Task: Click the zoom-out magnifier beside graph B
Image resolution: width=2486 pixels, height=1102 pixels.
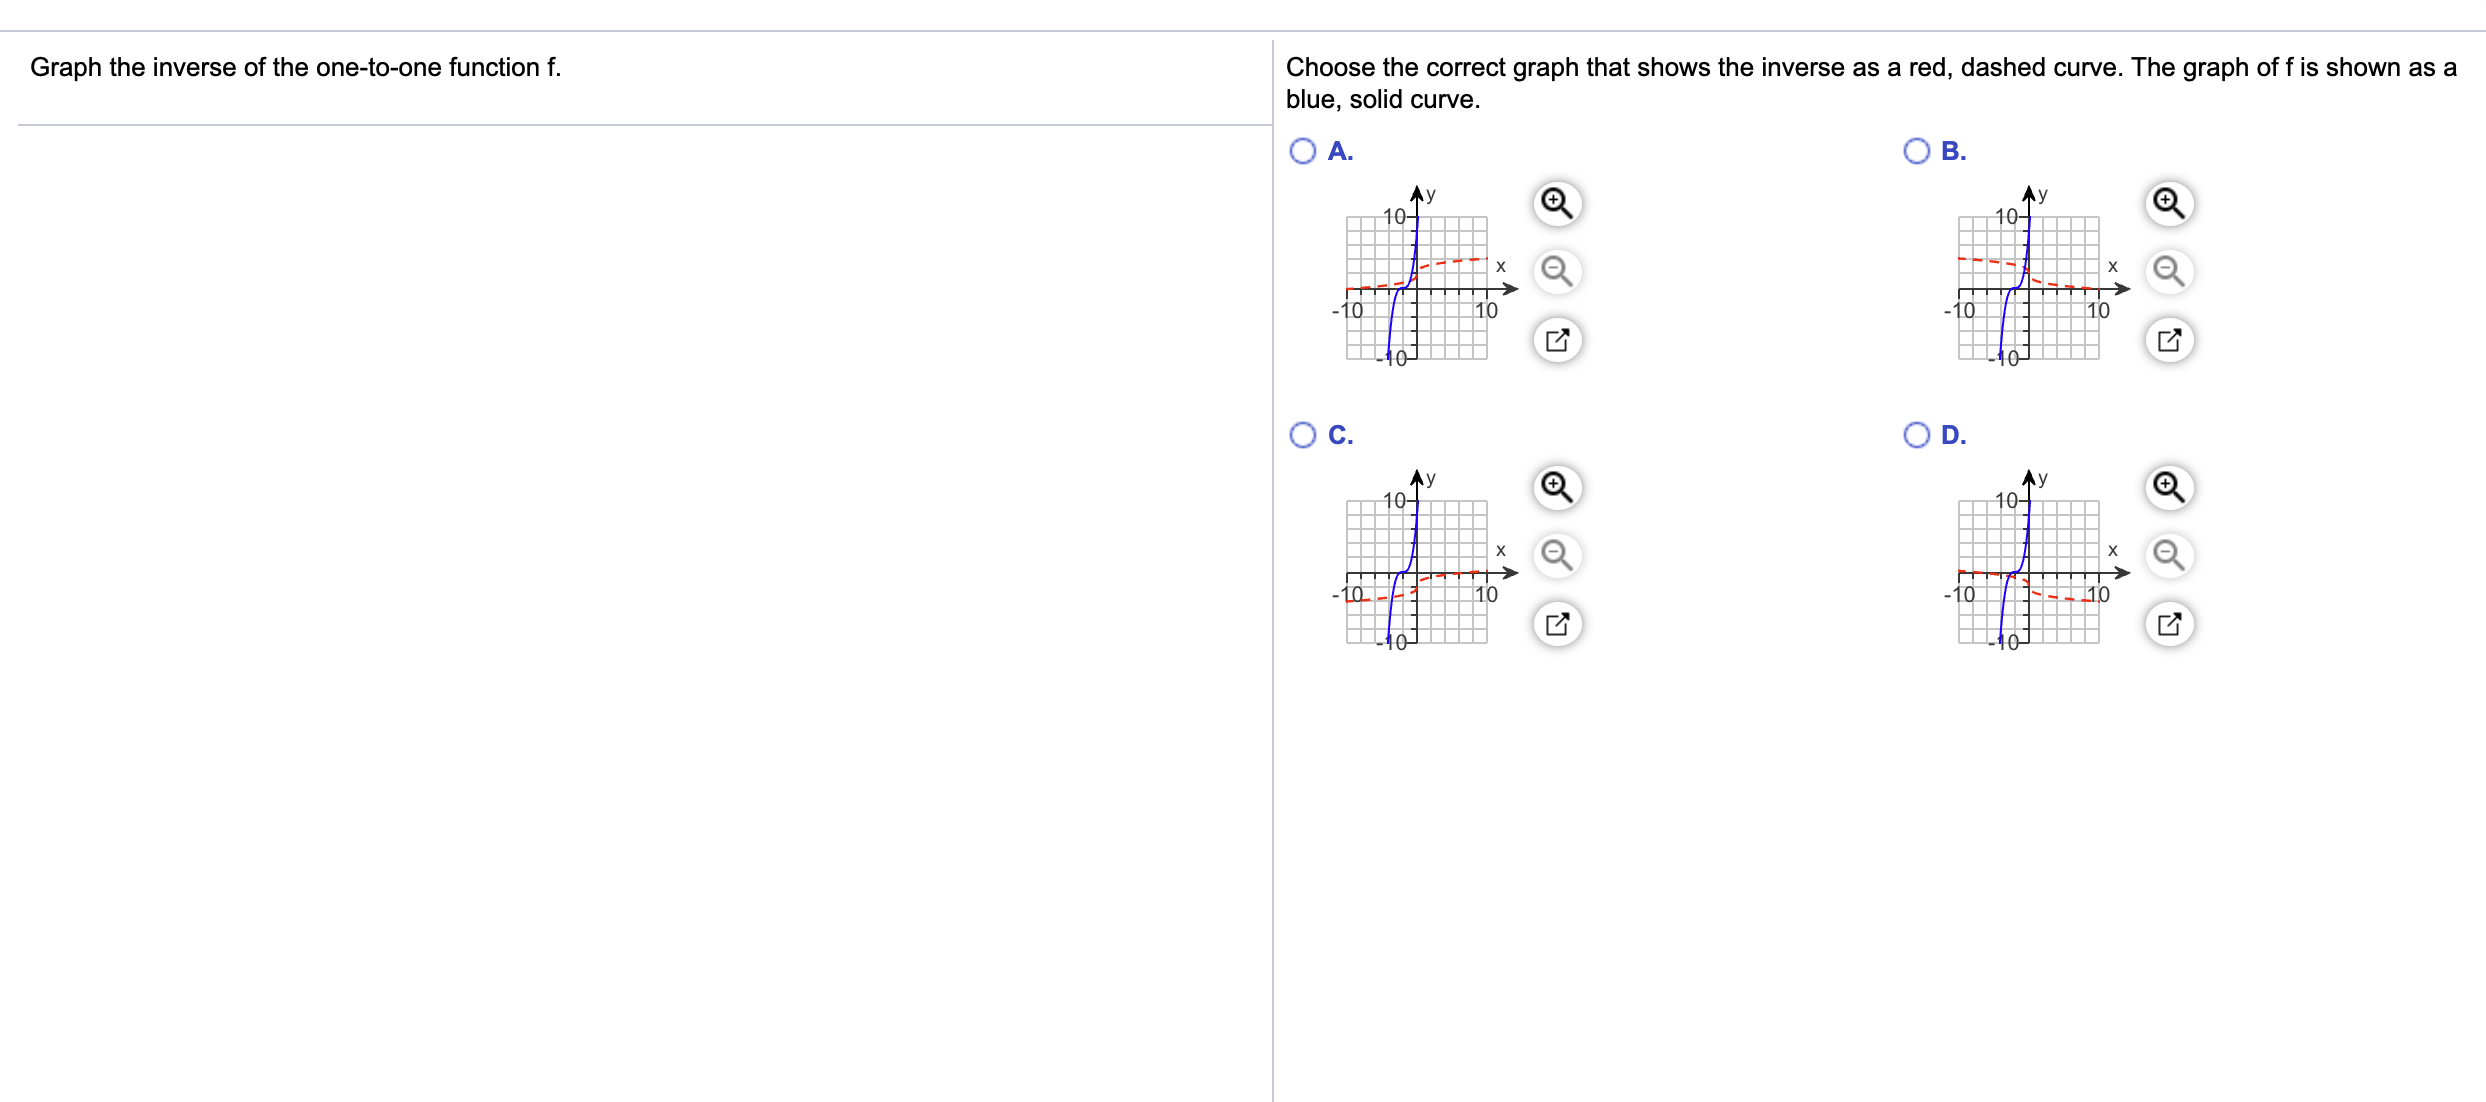Action: coord(2169,271)
